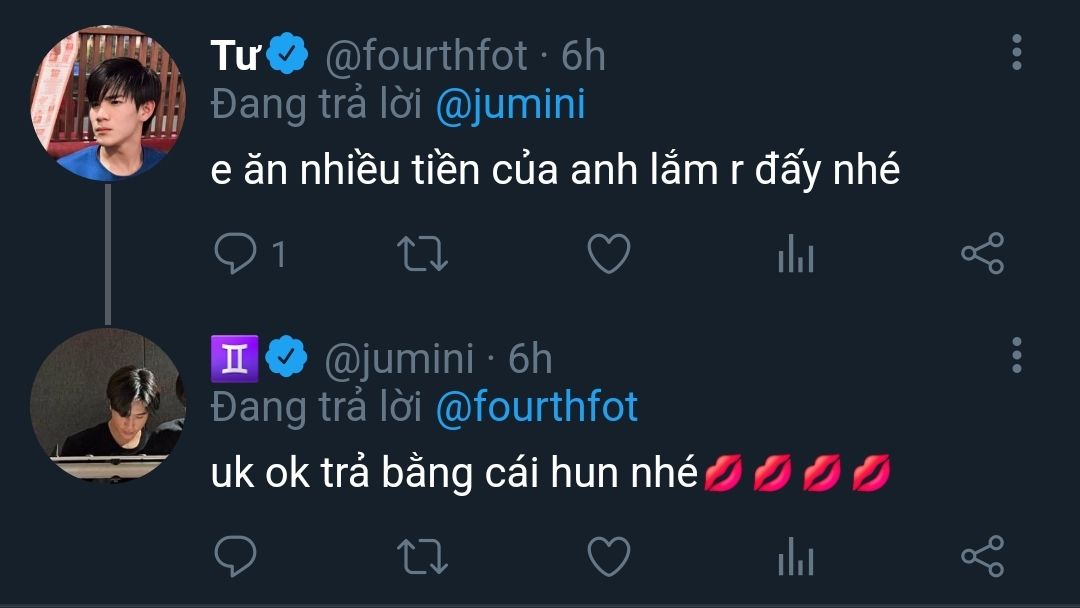Reply to the fourthfot tweet
This screenshot has width=1080, height=608.
(x=236, y=254)
